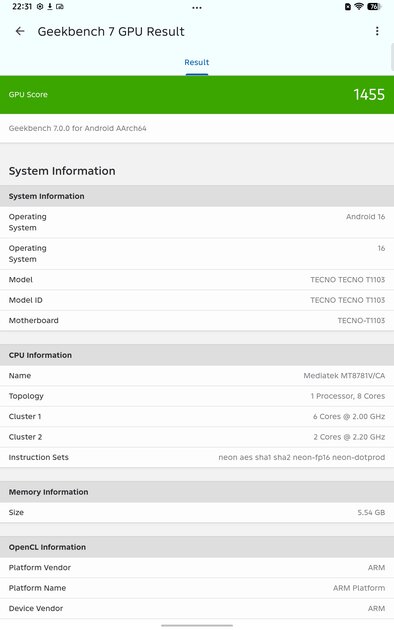Tap the Android 16 value
The height and width of the screenshot is (630, 394).
(x=365, y=217)
